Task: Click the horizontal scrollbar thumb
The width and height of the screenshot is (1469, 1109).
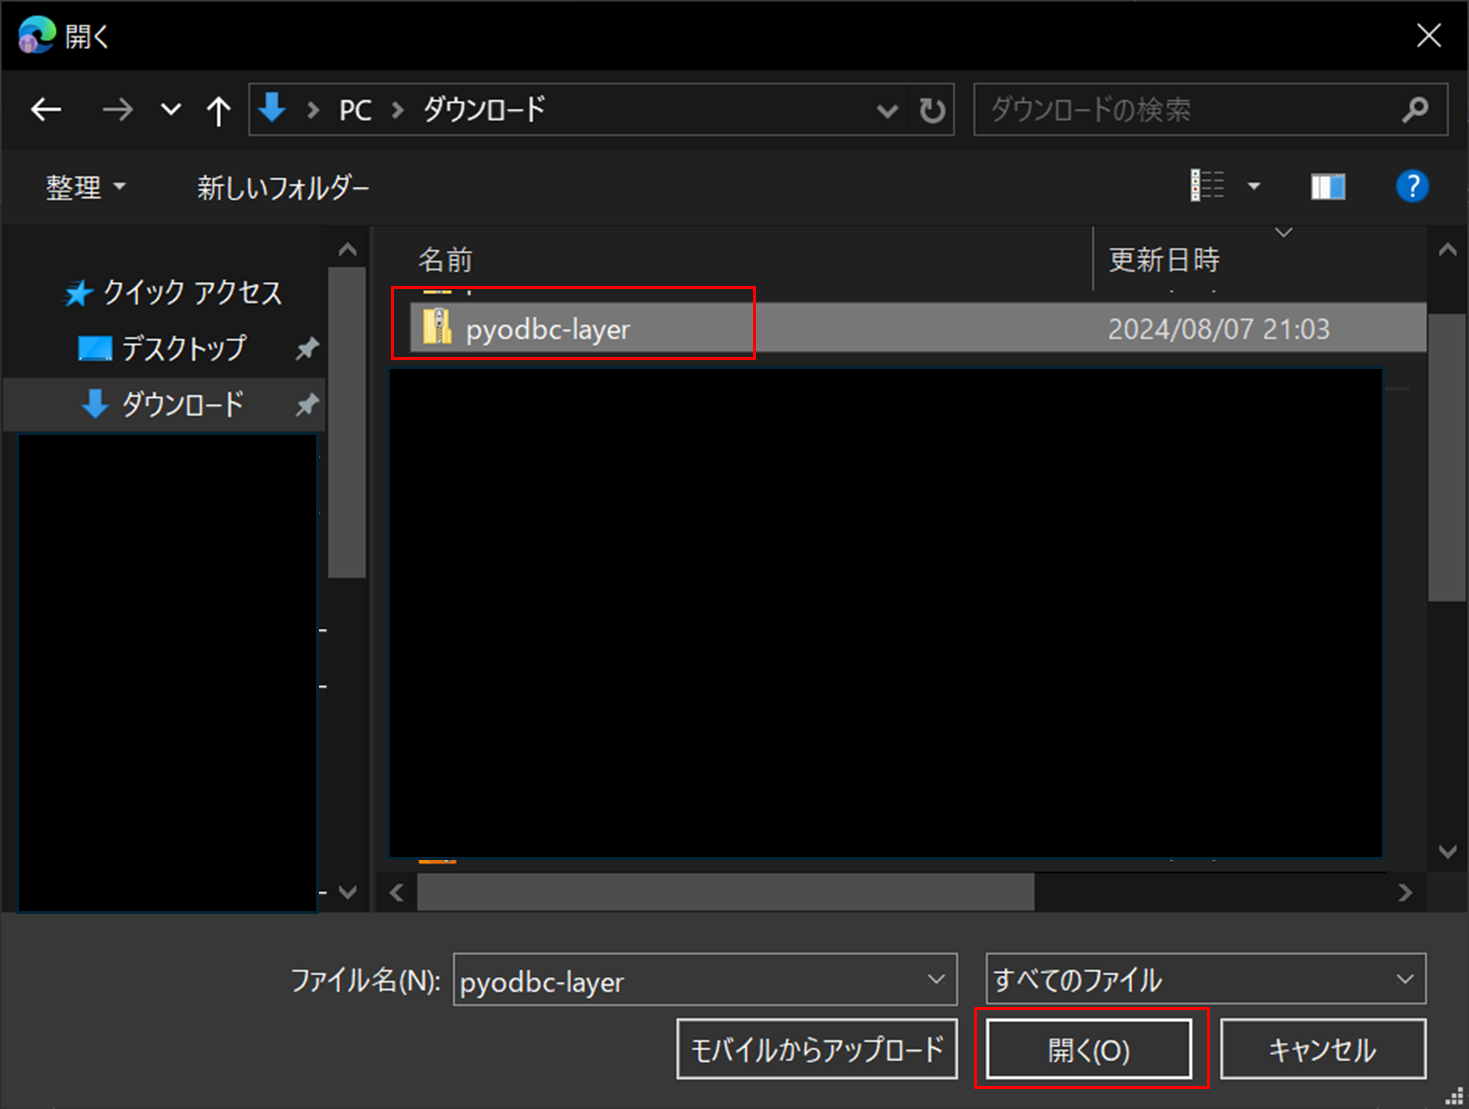Action: click(725, 892)
